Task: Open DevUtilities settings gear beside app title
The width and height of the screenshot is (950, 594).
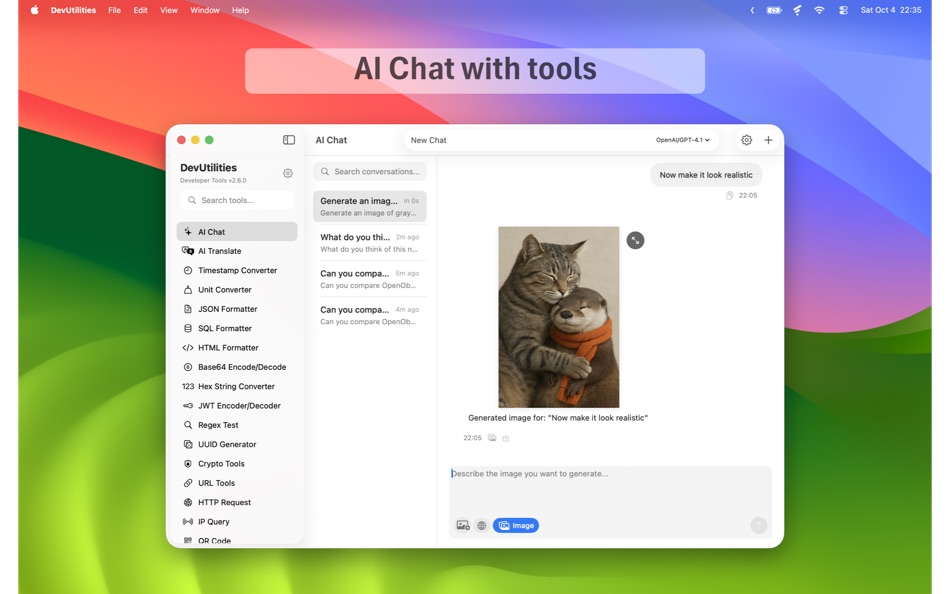Action: (x=288, y=173)
